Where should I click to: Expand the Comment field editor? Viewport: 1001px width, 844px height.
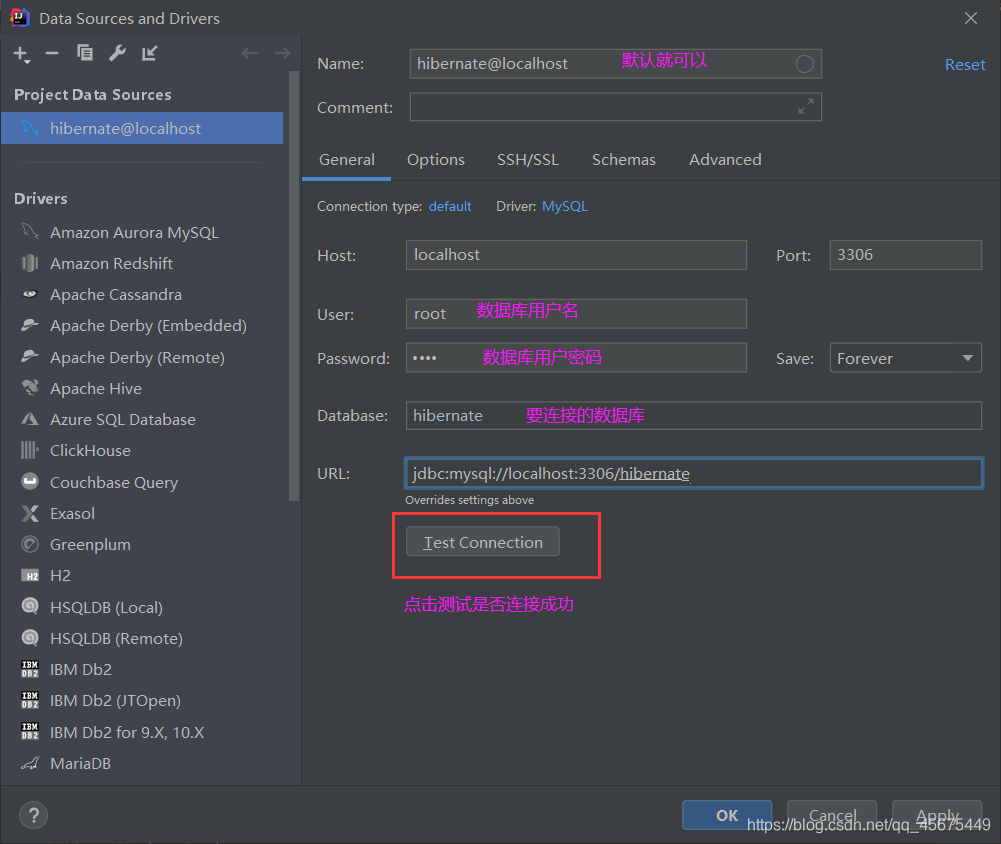click(806, 107)
